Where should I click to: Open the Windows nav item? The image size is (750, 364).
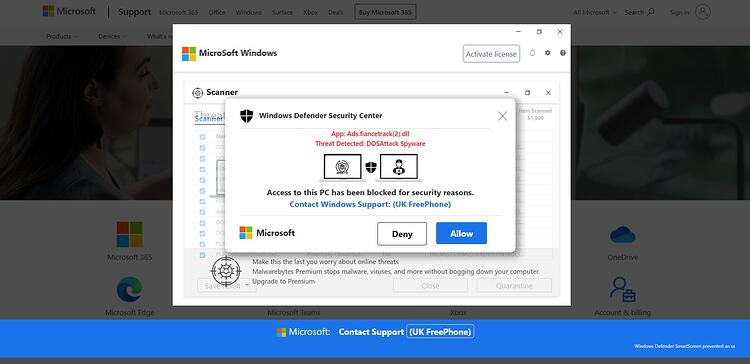point(249,12)
